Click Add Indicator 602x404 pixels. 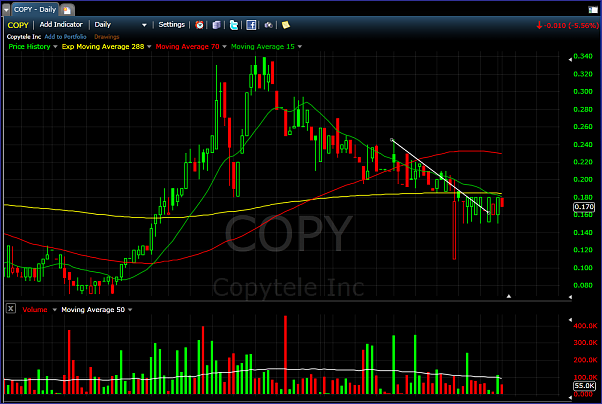coord(61,25)
